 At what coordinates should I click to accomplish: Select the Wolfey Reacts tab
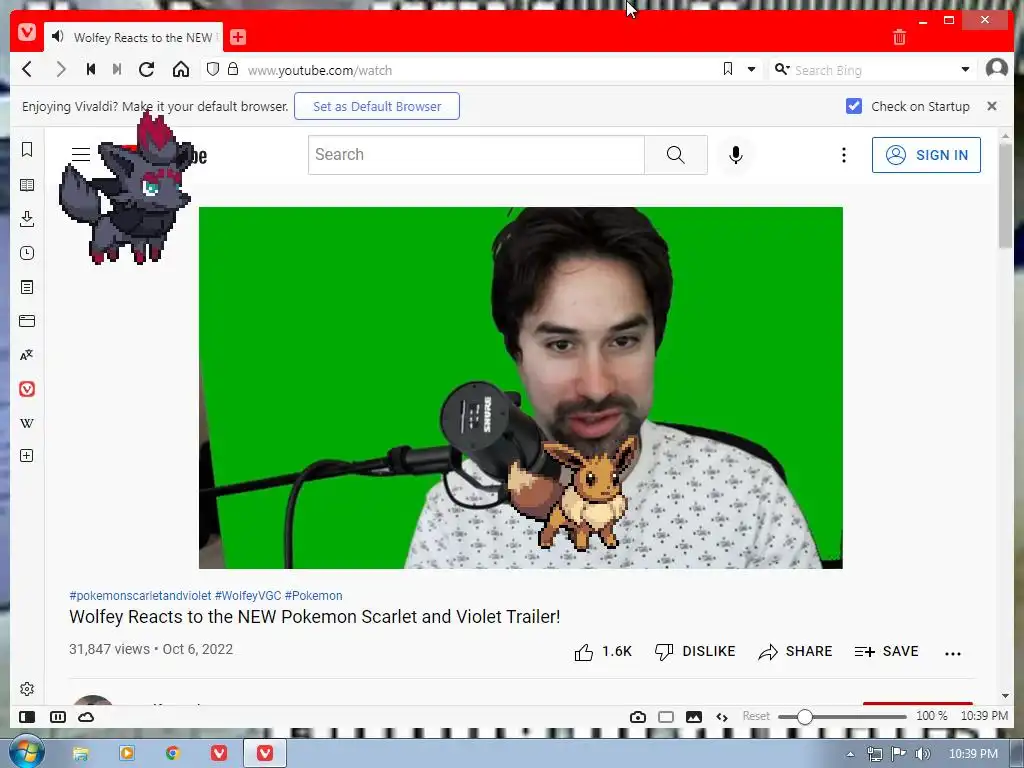pos(134,37)
